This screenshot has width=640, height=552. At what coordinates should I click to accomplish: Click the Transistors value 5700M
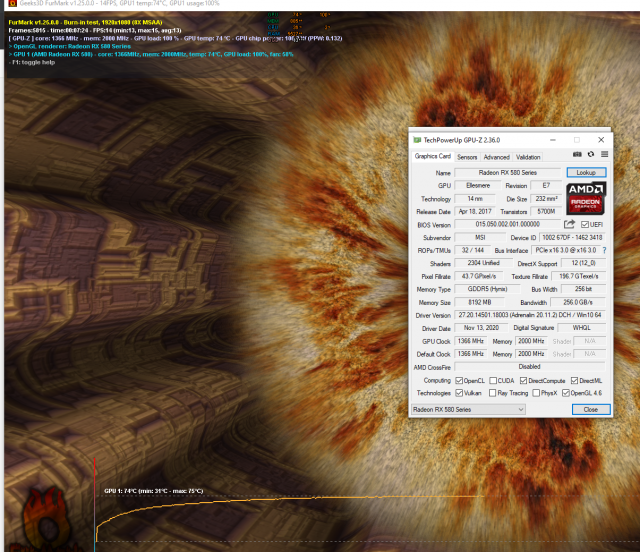pyautogui.click(x=546, y=211)
